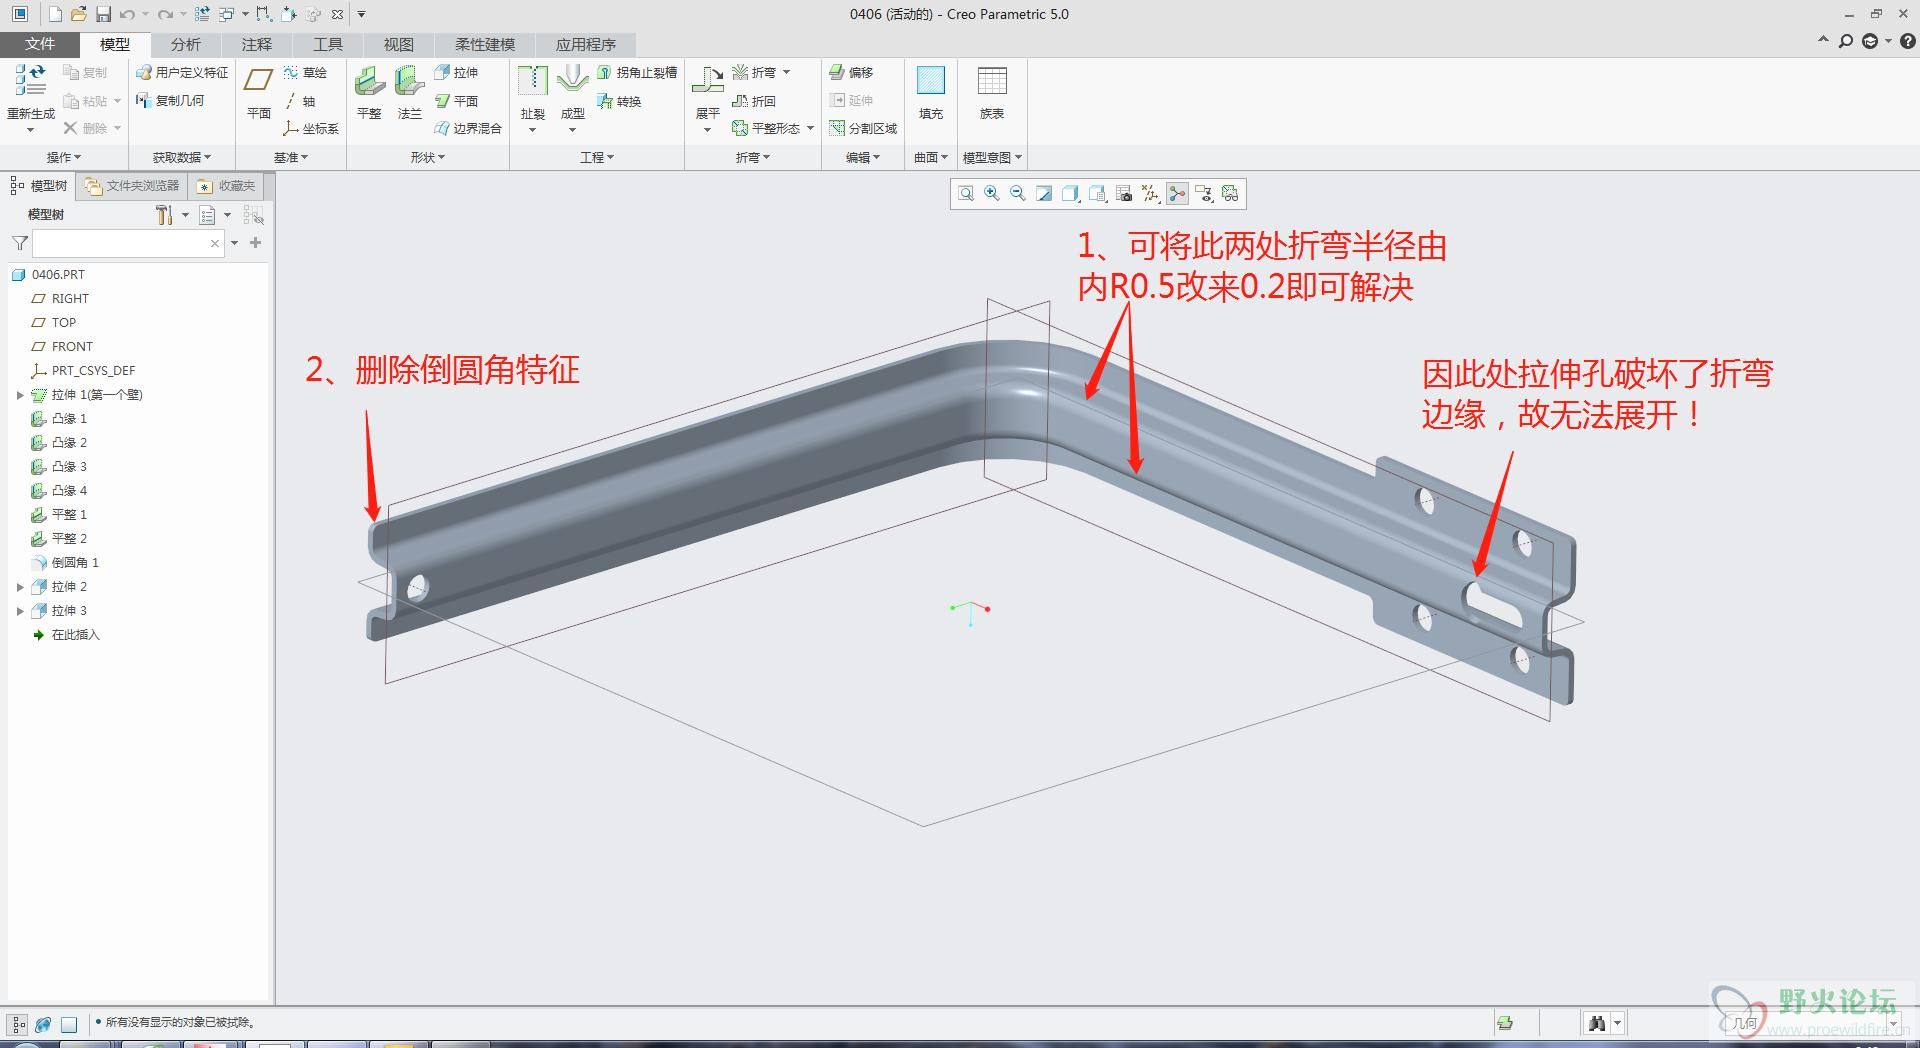Open the 形状 group dropdown

428,157
